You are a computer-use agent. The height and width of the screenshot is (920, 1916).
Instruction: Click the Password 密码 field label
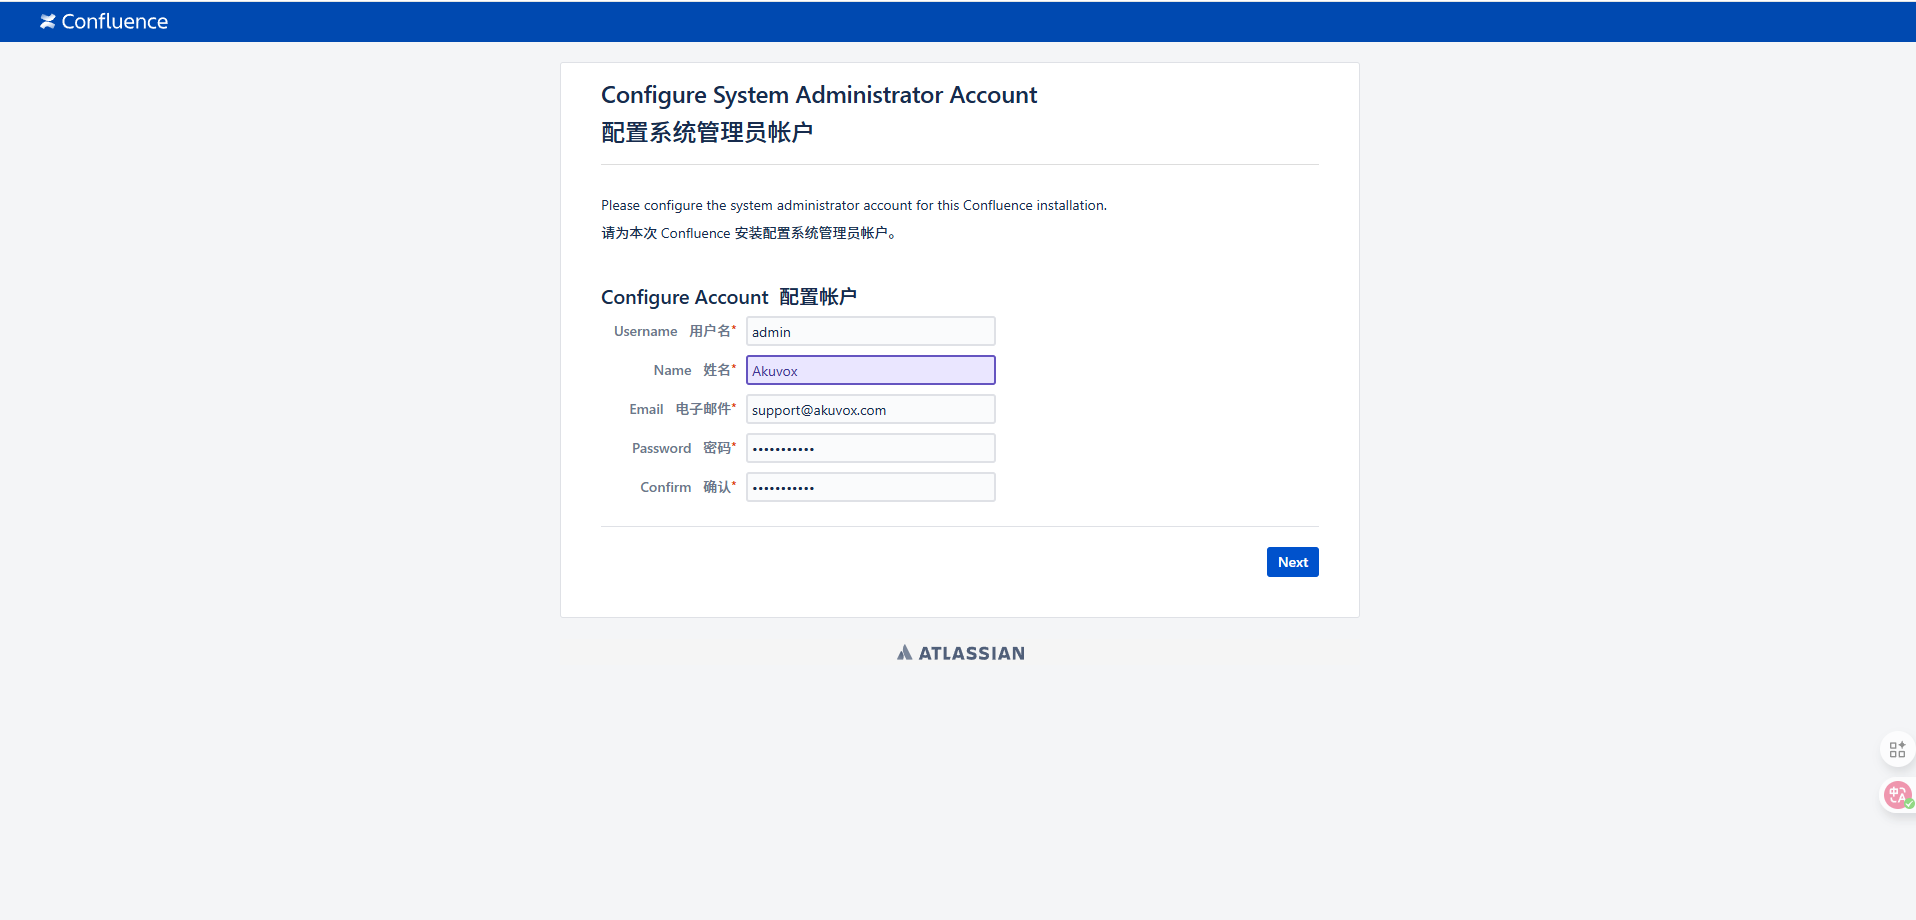(x=682, y=449)
